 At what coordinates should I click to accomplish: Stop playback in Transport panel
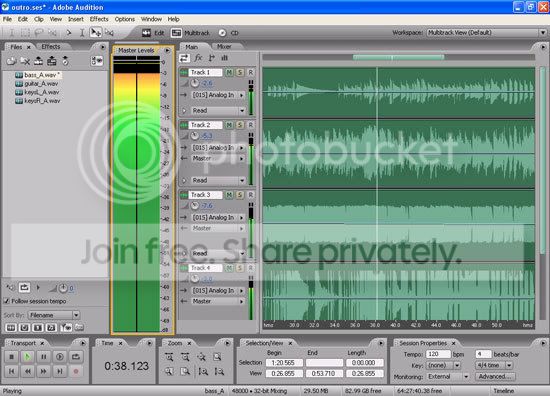coord(11,357)
